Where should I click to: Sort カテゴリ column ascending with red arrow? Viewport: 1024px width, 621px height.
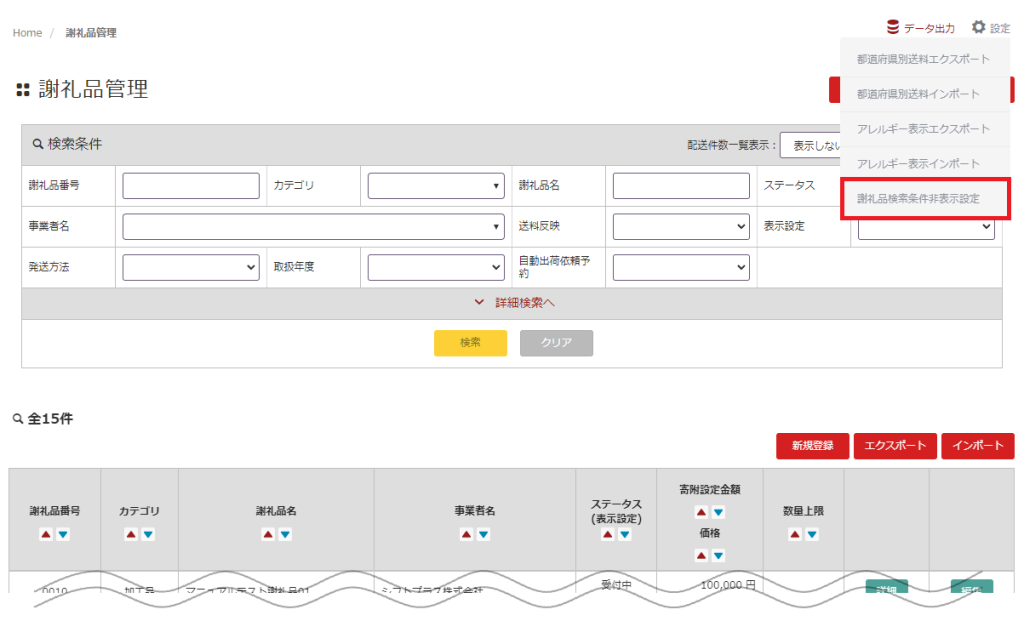tap(131, 535)
